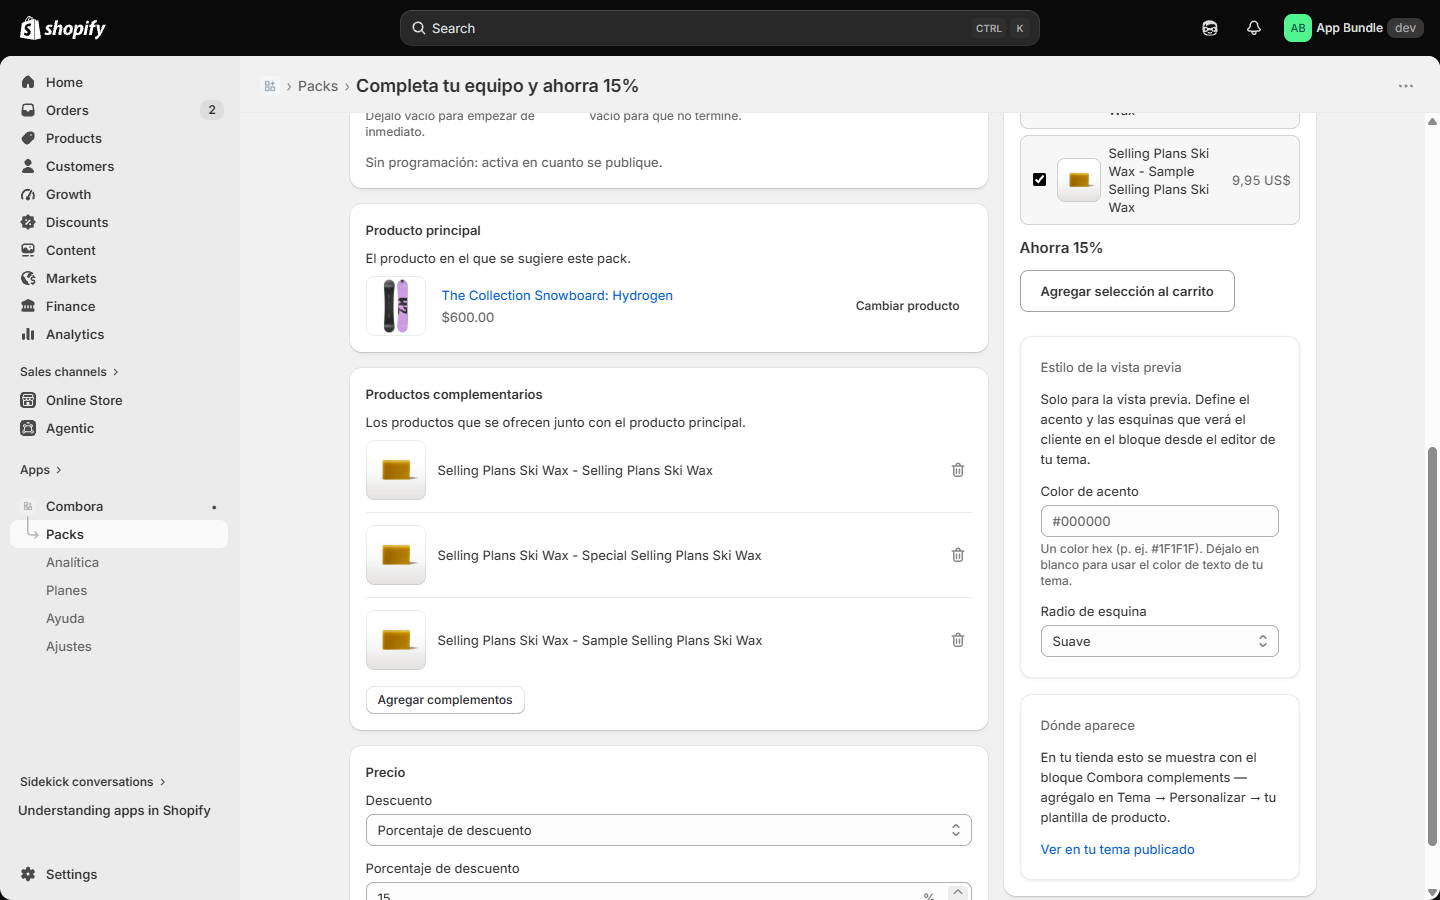
Task: Select the Discounts menu label
Action: pos(77,222)
